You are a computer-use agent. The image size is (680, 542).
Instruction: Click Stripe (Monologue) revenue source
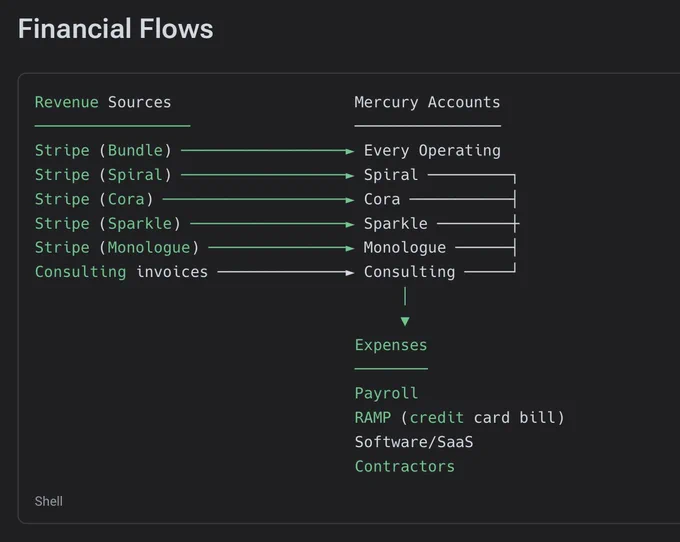117,248
